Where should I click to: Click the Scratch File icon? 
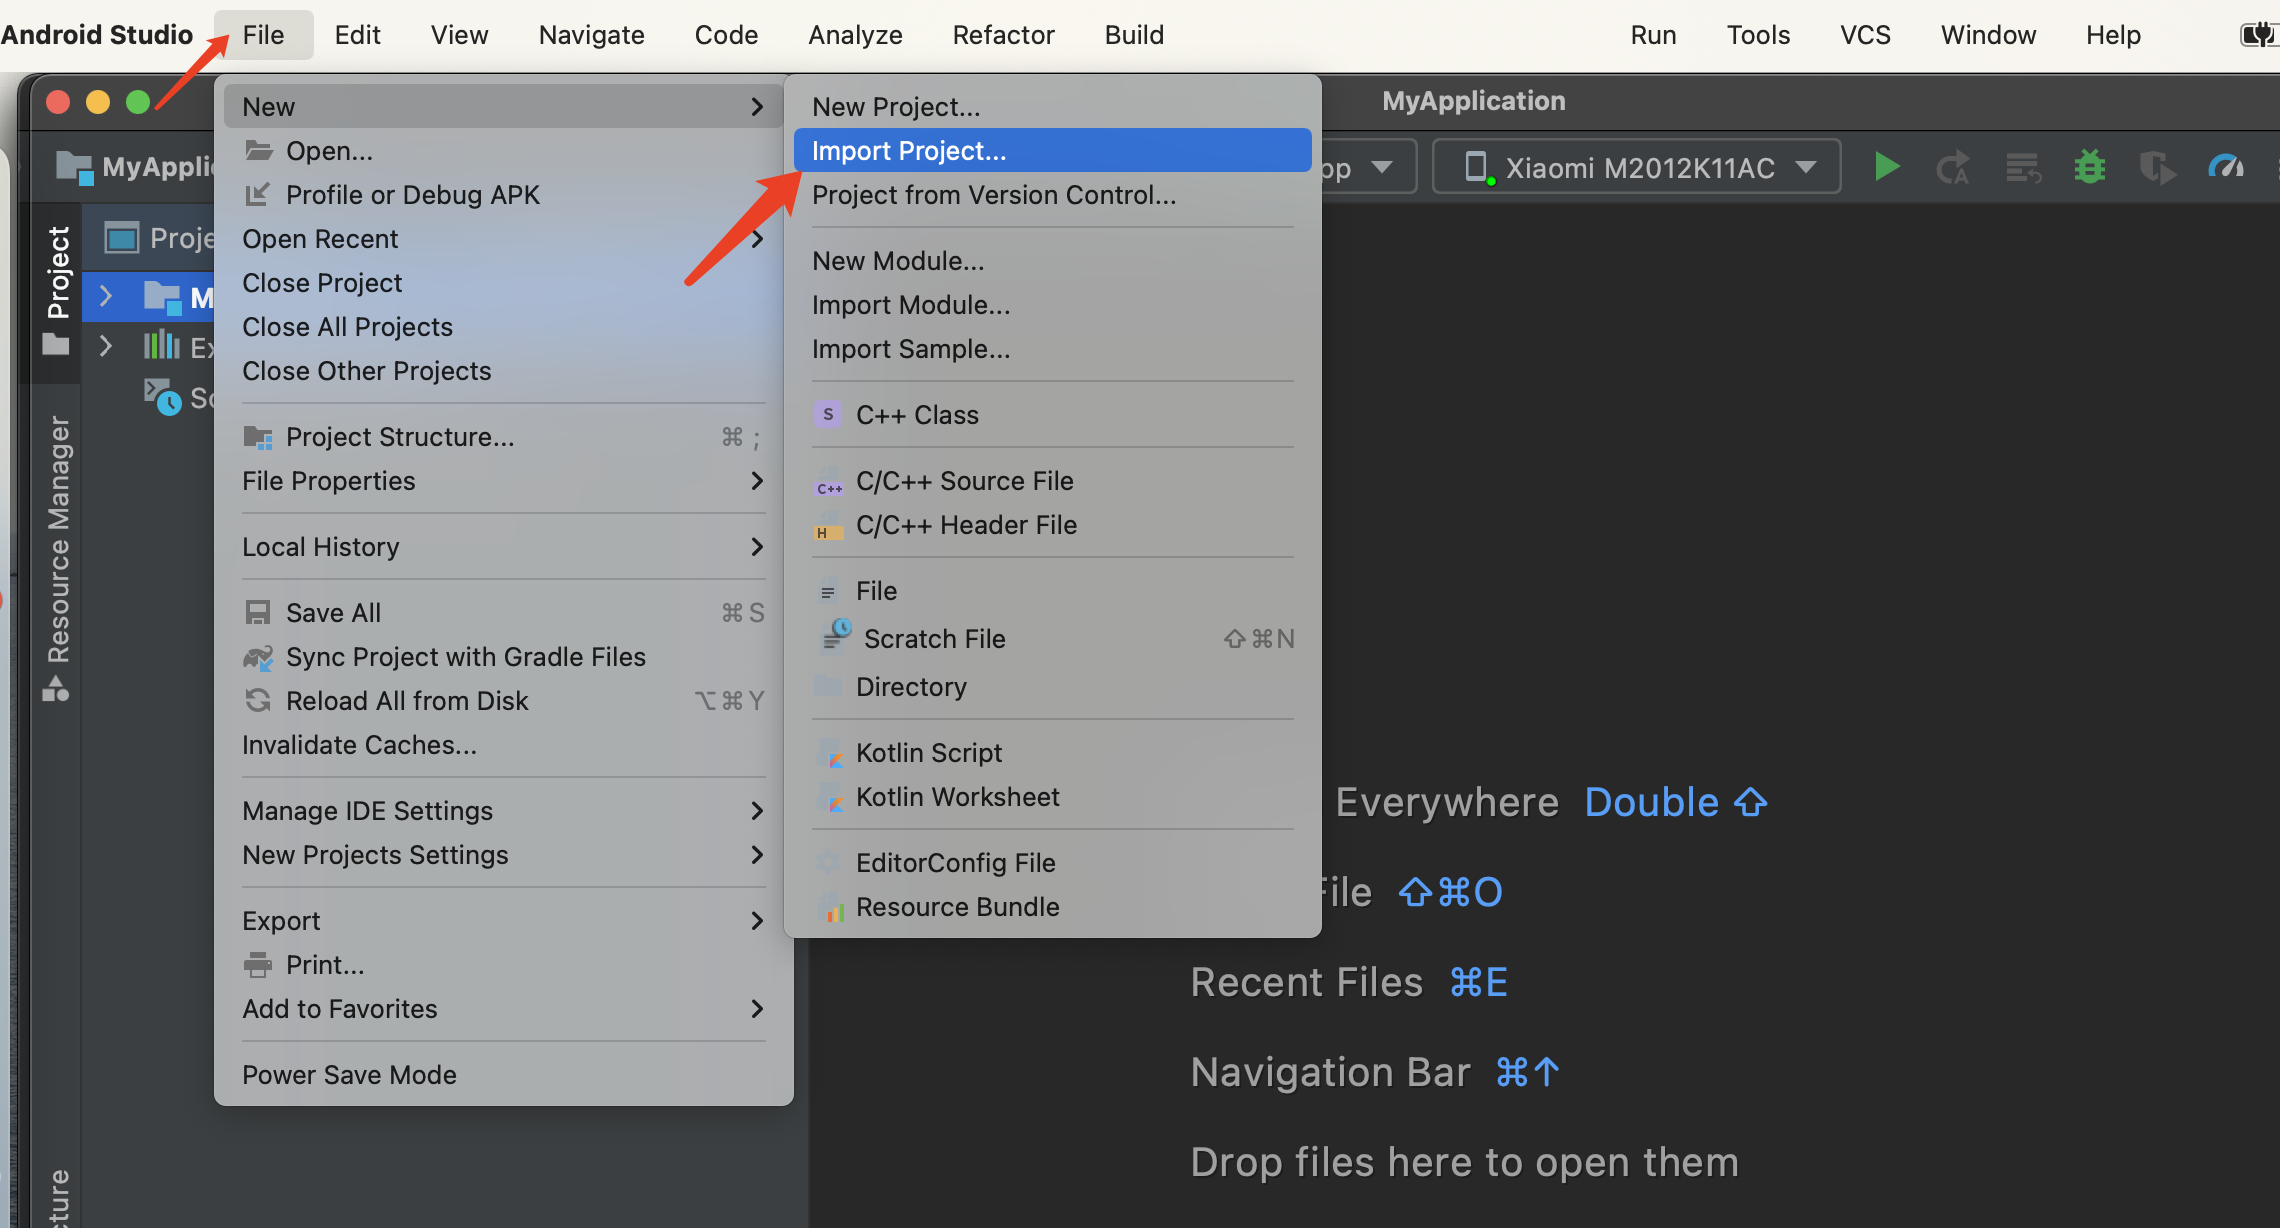coord(836,636)
